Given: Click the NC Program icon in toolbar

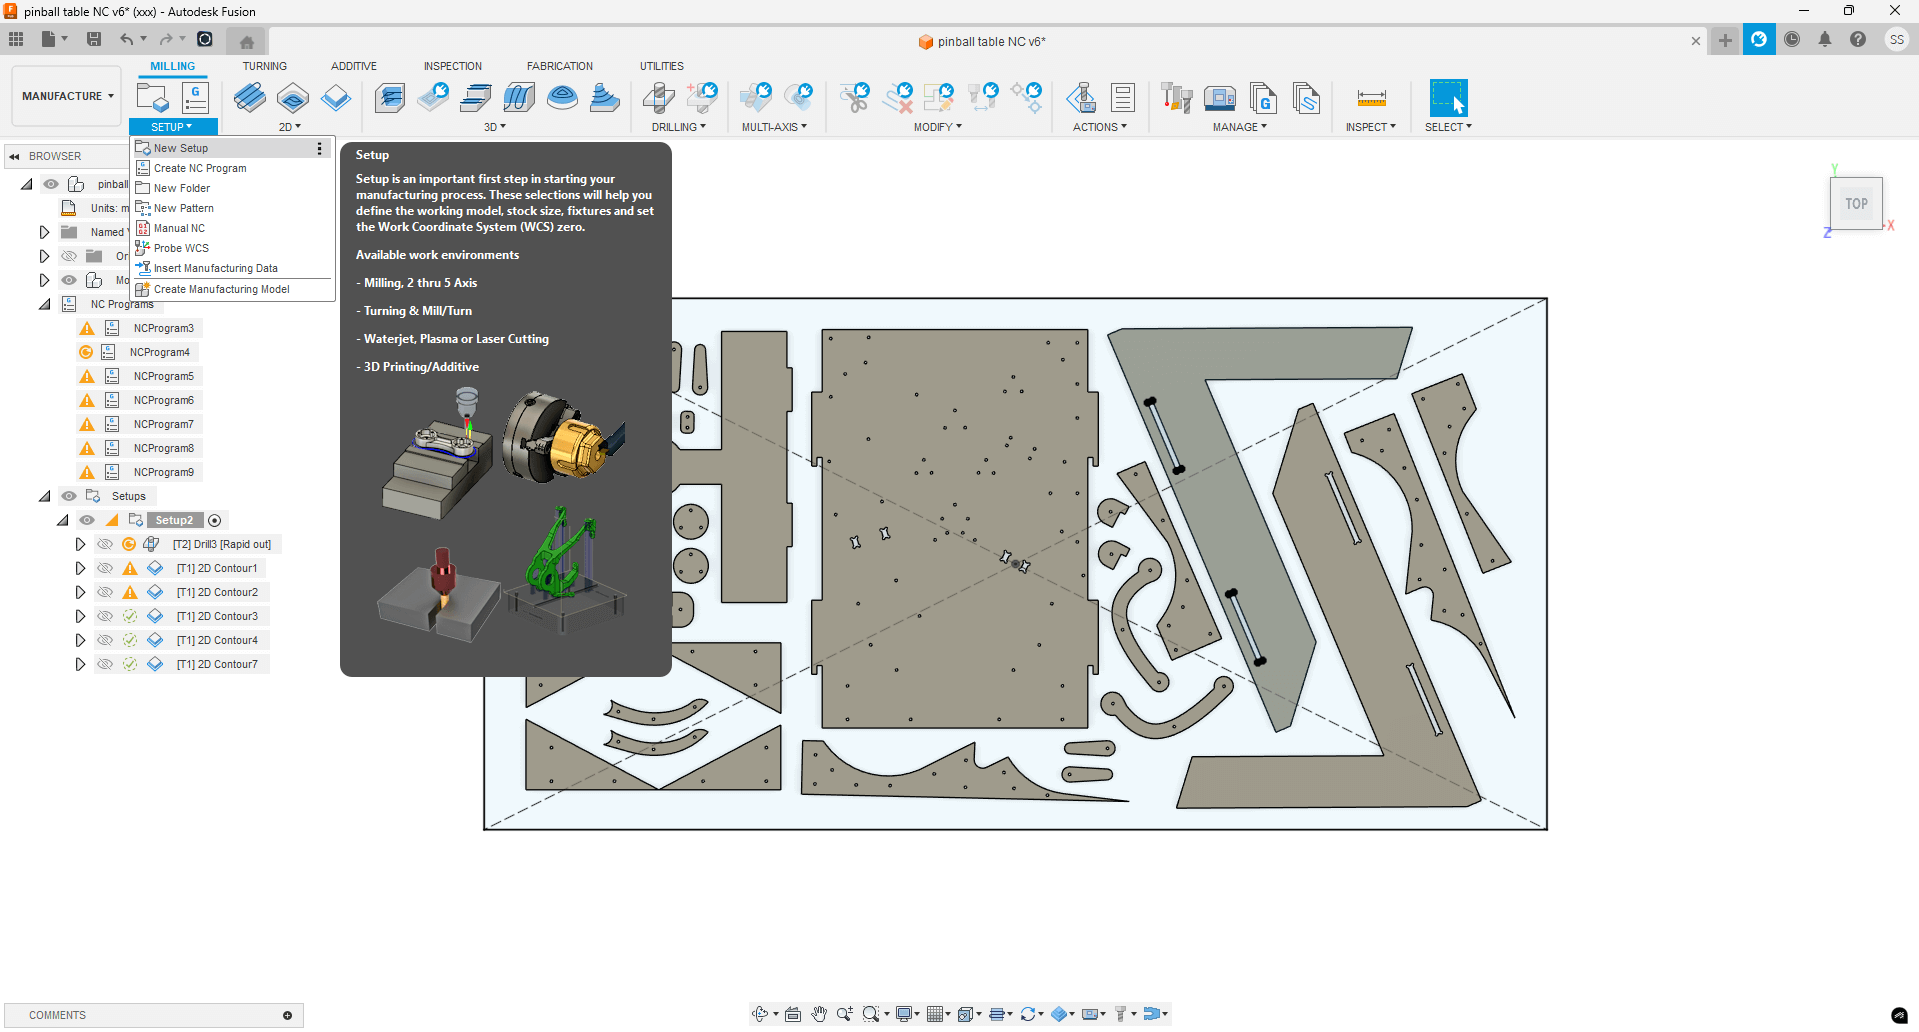Looking at the screenshot, I should pyautogui.click(x=196, y=98).
